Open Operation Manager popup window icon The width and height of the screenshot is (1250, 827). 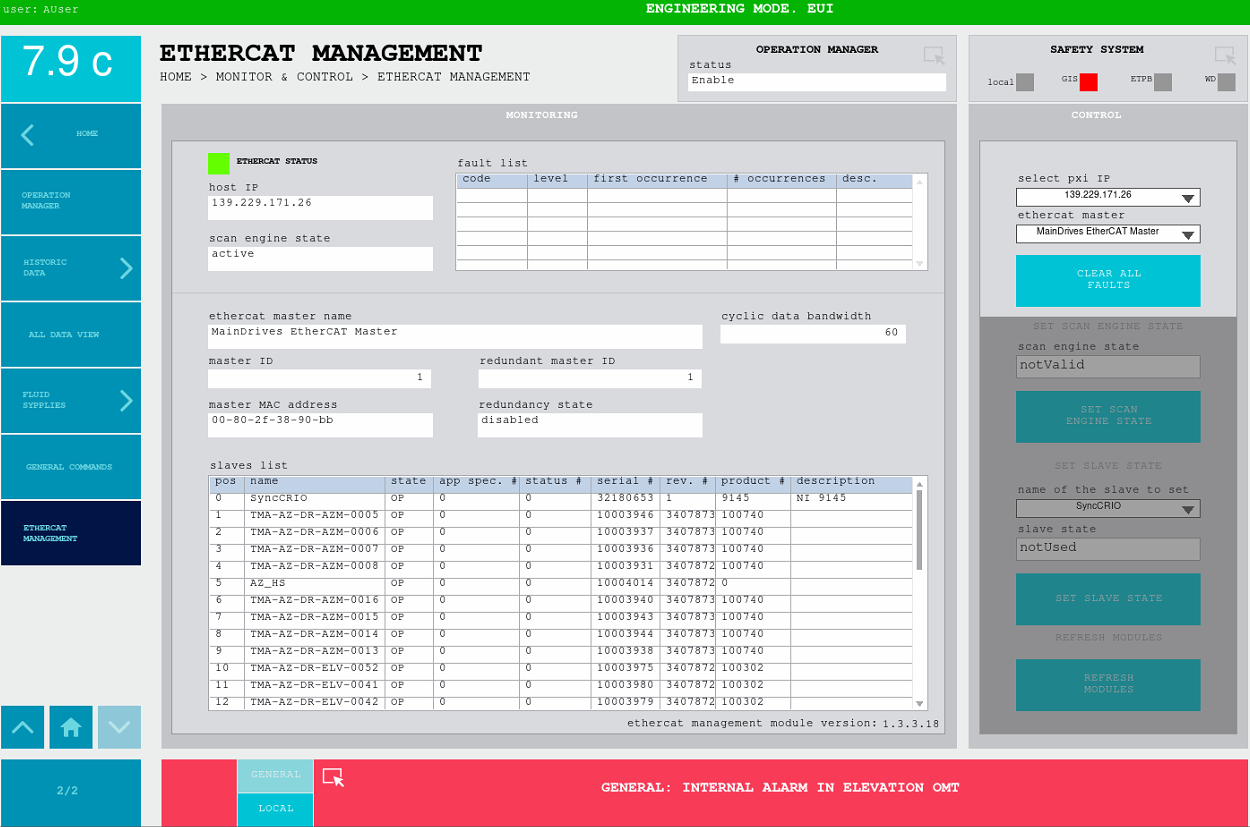[x=934, y=56]
